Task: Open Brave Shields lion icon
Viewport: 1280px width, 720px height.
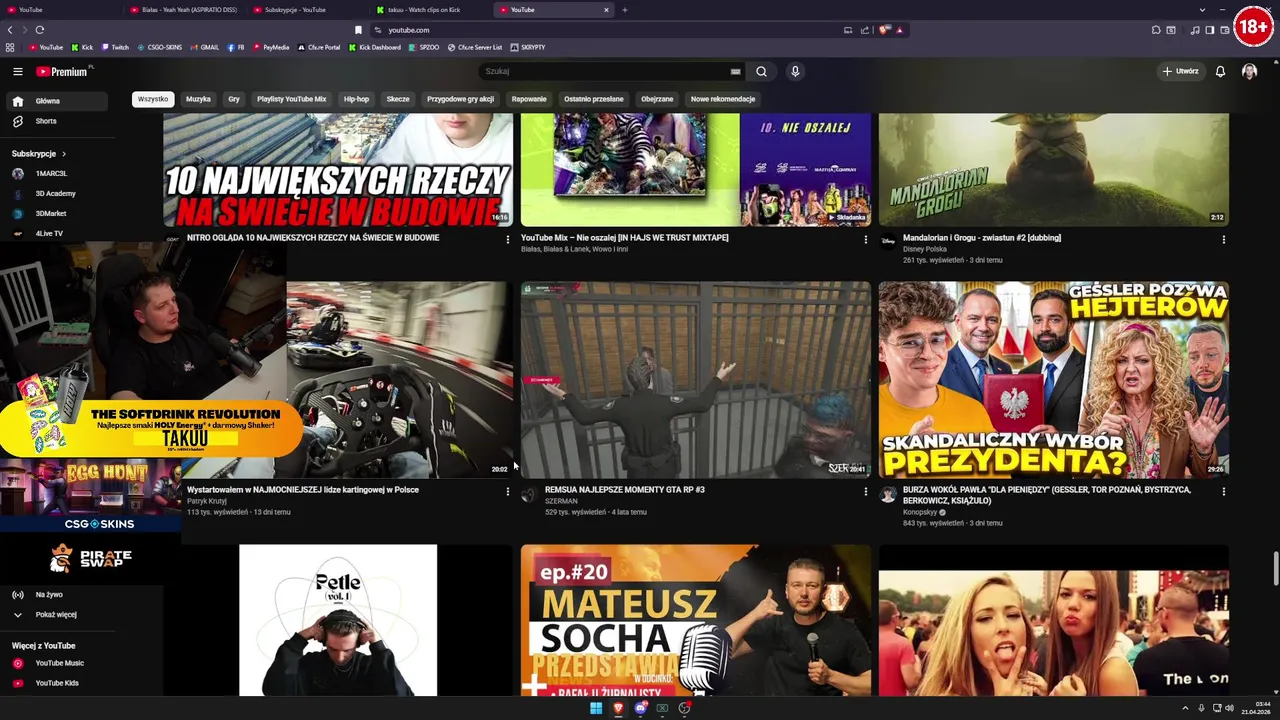Action: [884, 30]
